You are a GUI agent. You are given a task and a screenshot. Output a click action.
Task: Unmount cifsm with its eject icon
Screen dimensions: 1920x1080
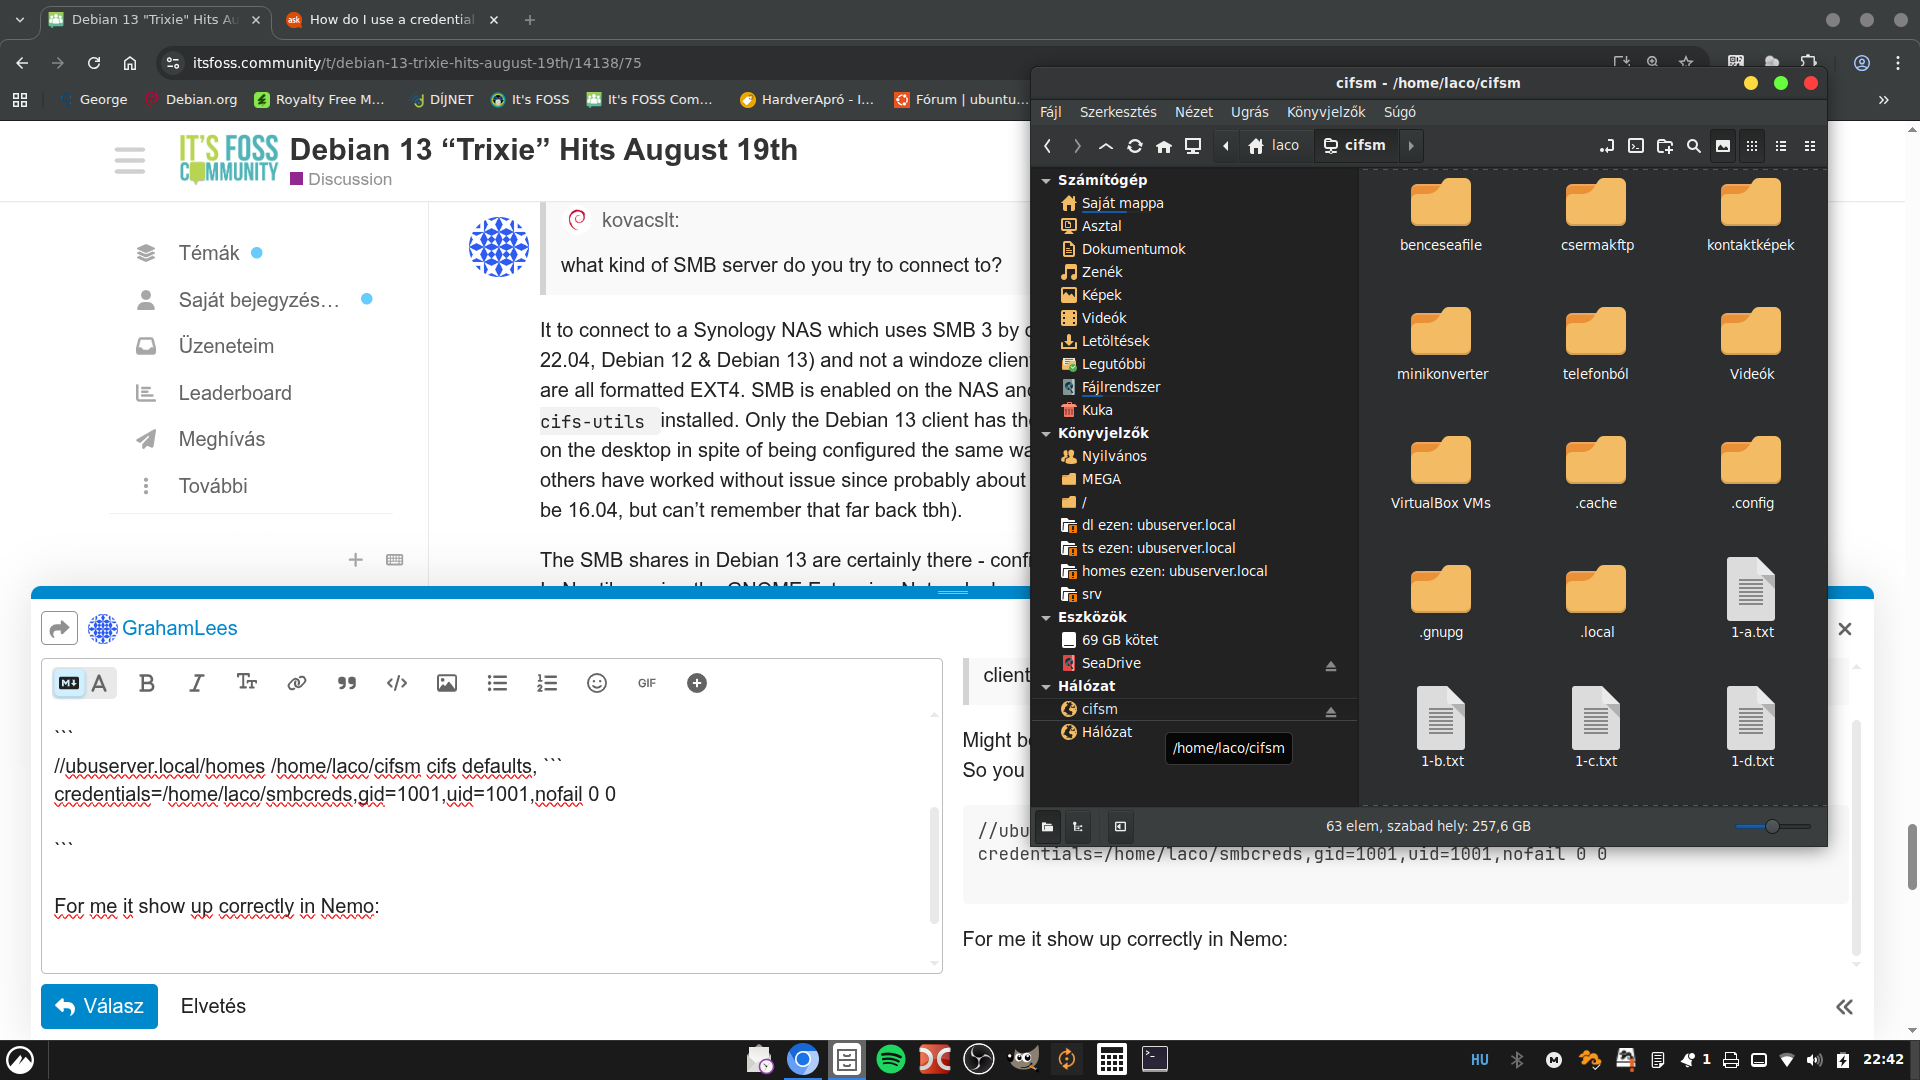pos(1330,711)
